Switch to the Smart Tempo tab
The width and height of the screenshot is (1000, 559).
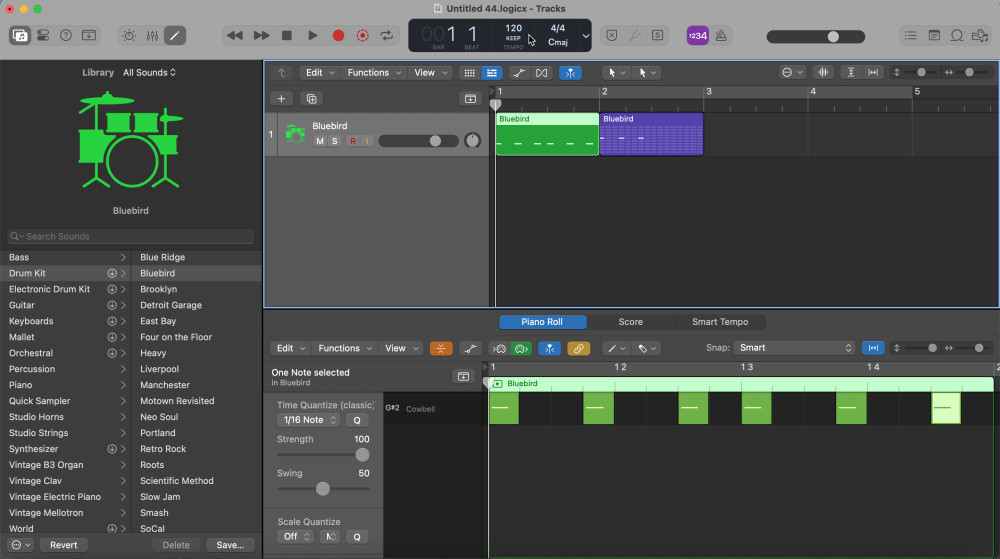(720, 322)
